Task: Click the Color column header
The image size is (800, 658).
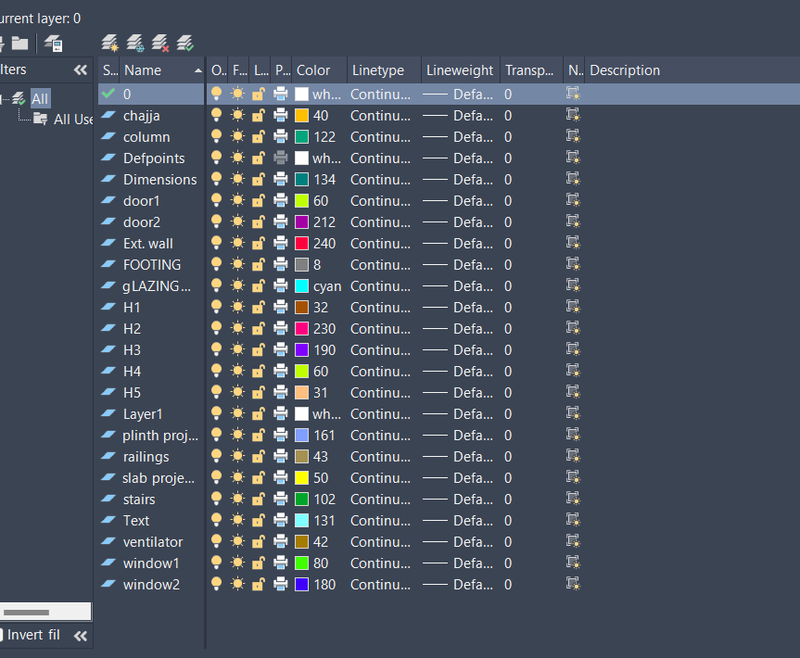Action: pyautogui.click(x=319, y=70)
